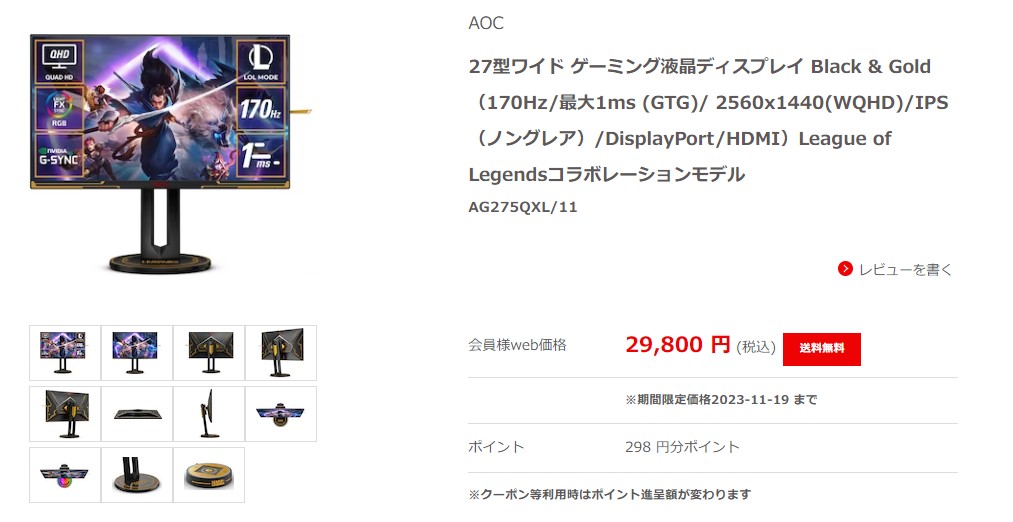Select the AOC brand name
1013x522 pixels.
point(486,23)
